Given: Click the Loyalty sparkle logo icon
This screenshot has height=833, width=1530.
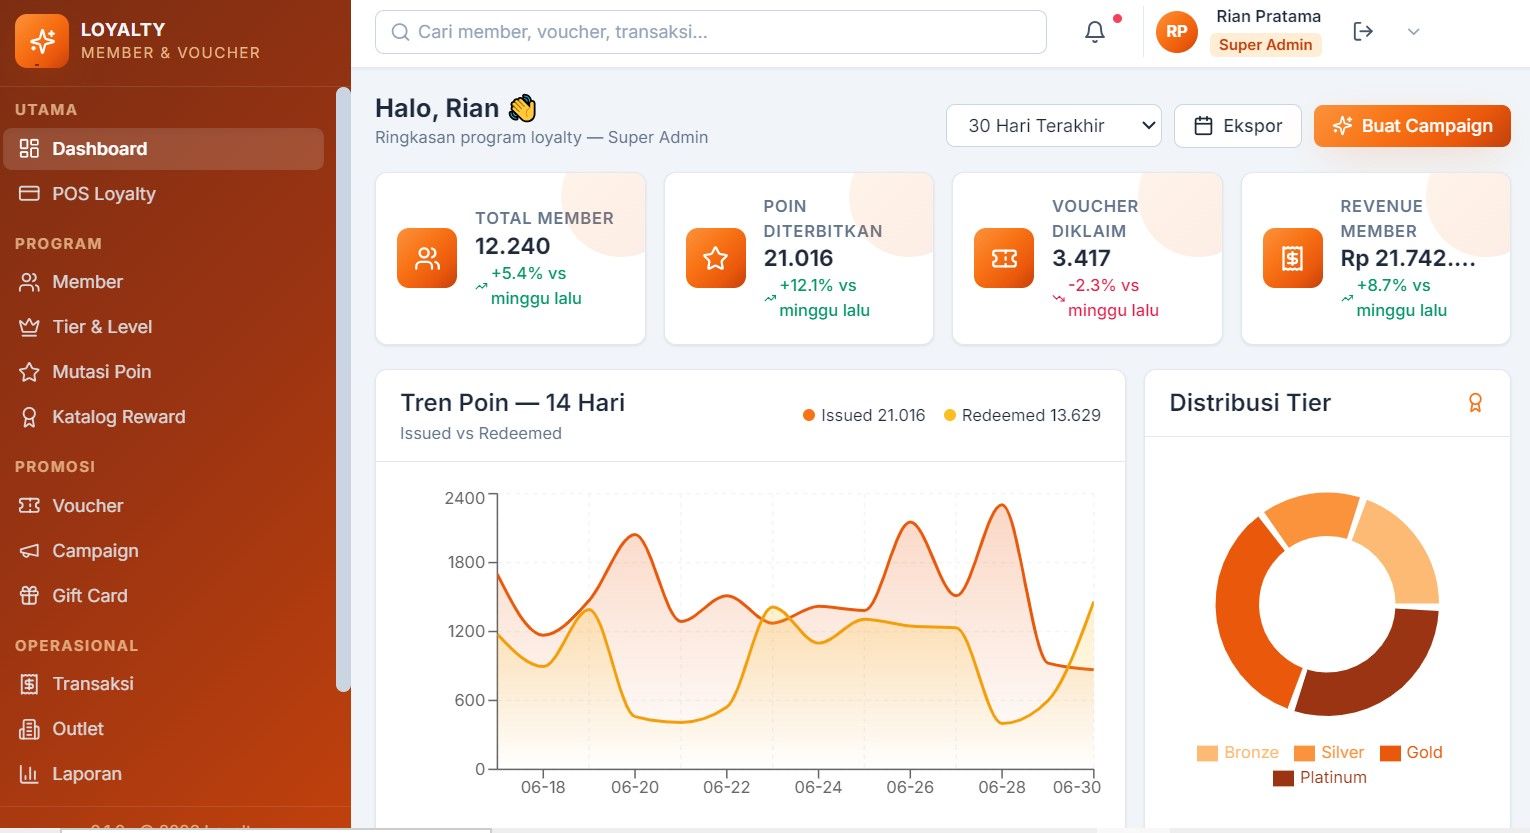Looking at the screenshot, I should pyautogui.click(x=42, y=41).
